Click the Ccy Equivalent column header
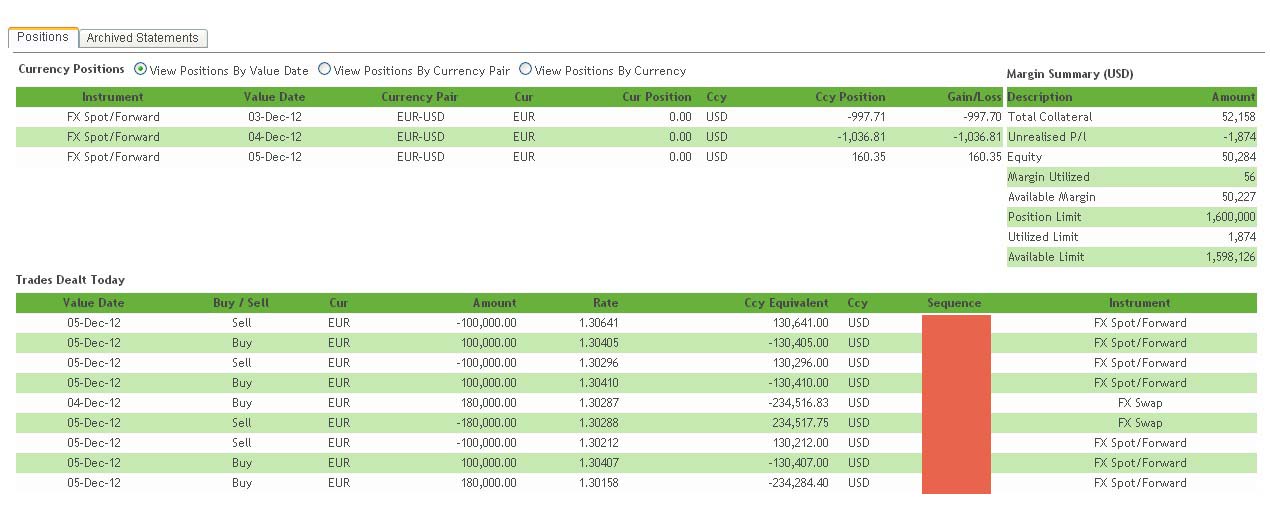 [786, 303]
